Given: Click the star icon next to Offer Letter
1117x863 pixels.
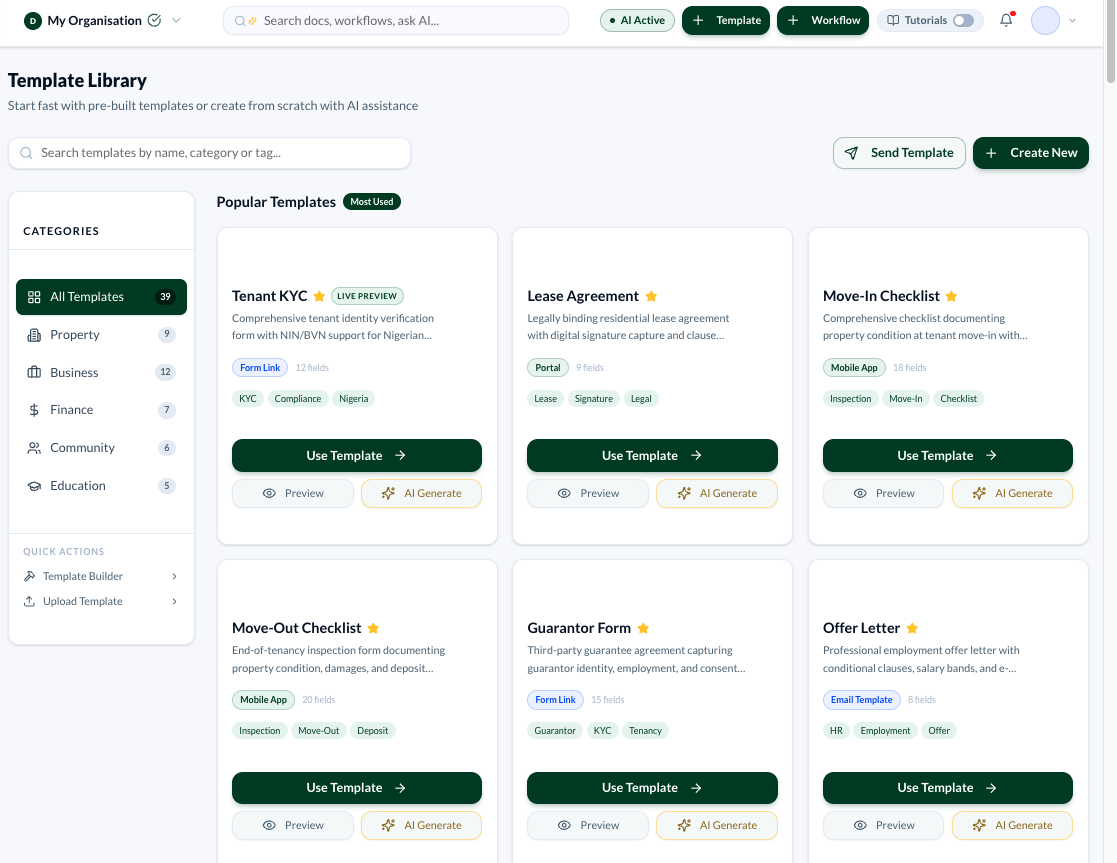Looking at the screenshot, I should tap(912, 628).
